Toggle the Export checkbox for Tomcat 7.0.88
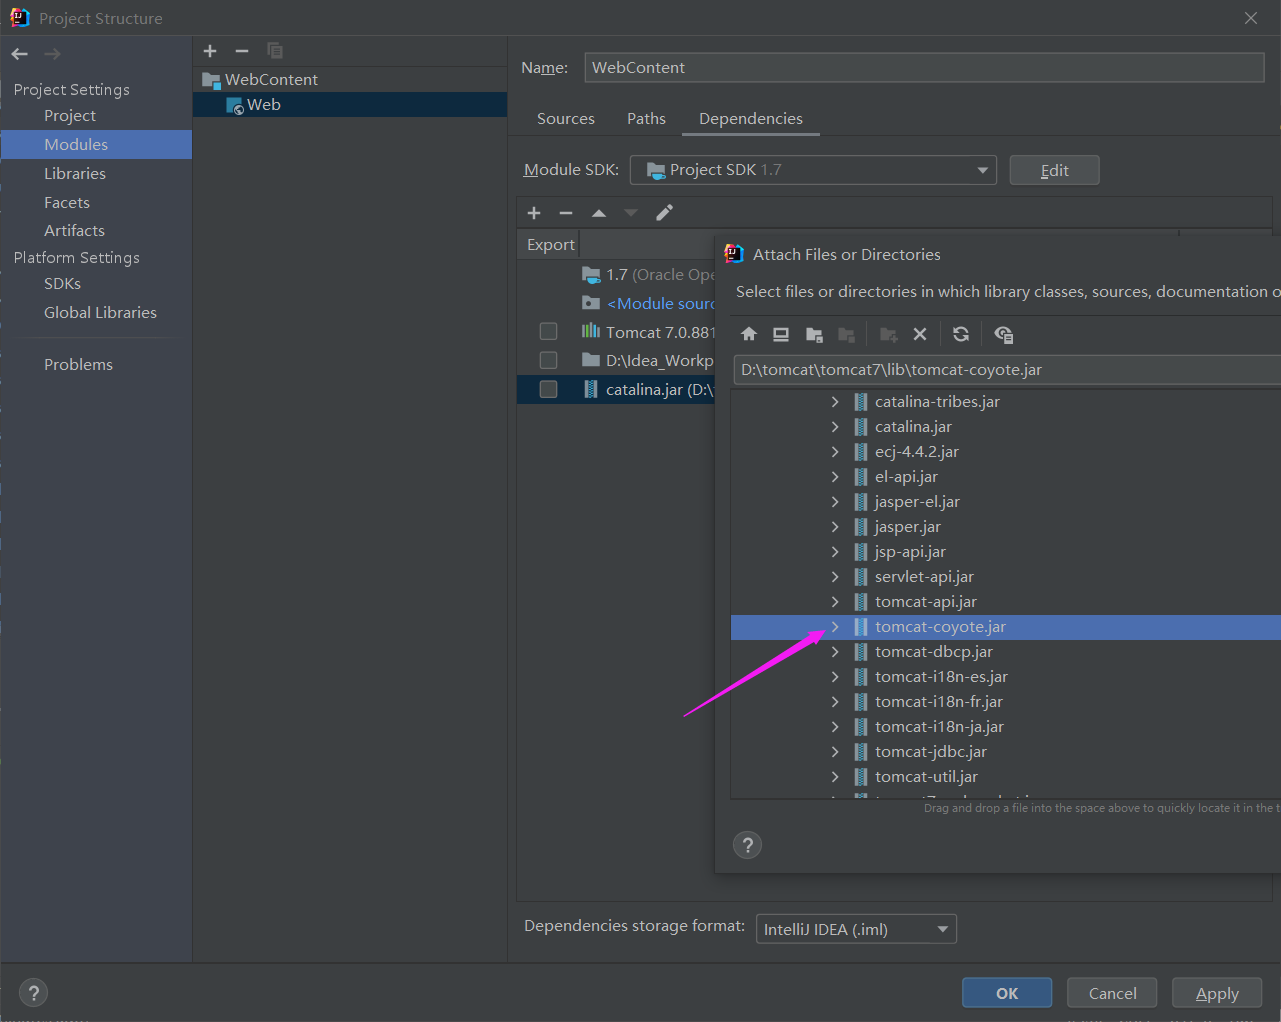This screenshot has height=1022, width=1281. (x=548, y=332)
